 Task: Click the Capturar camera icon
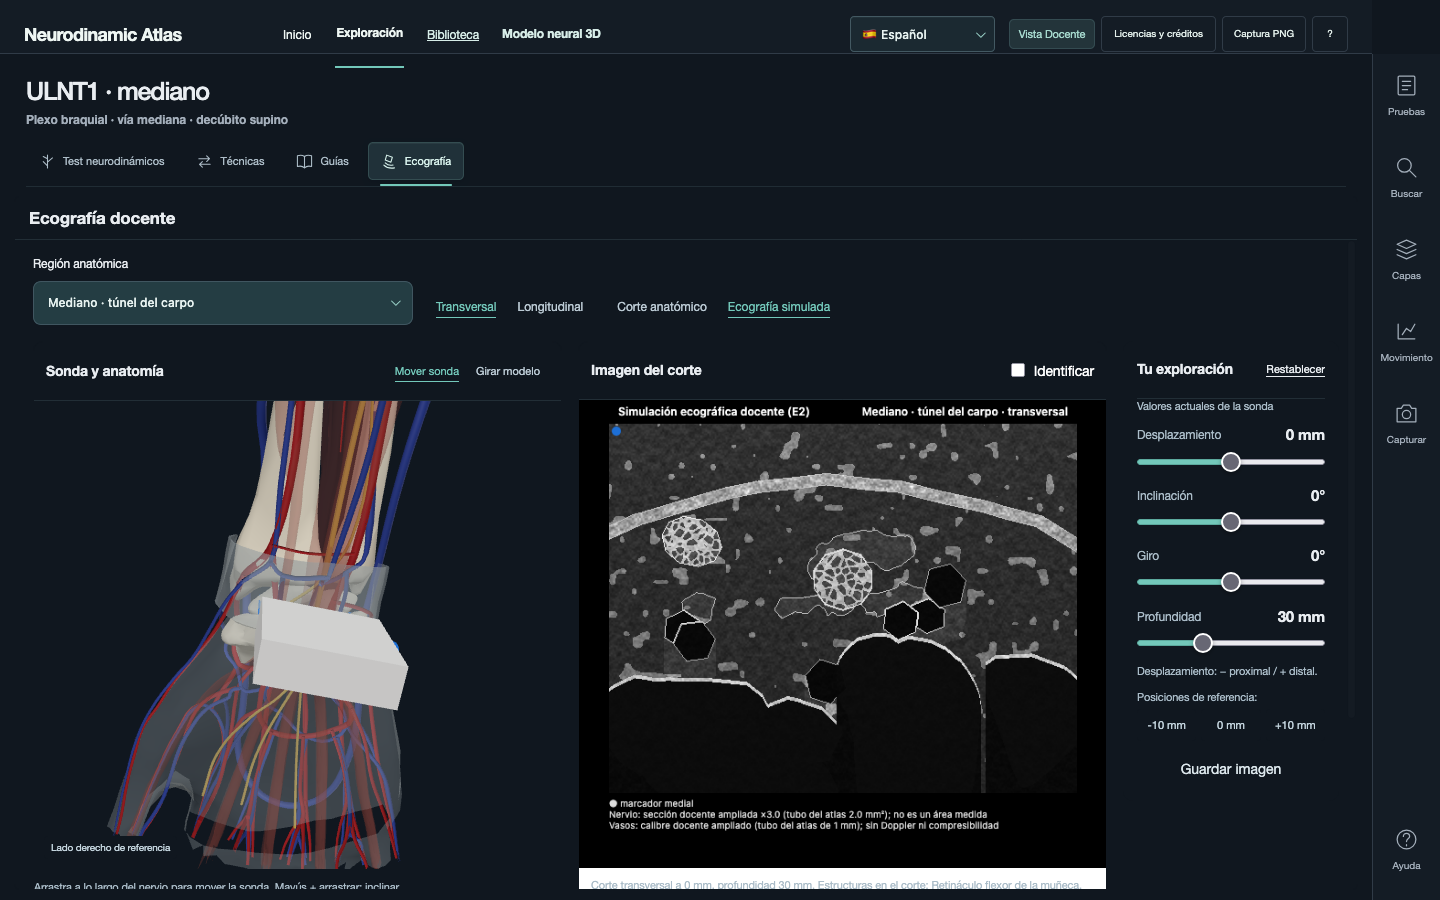1406,423
